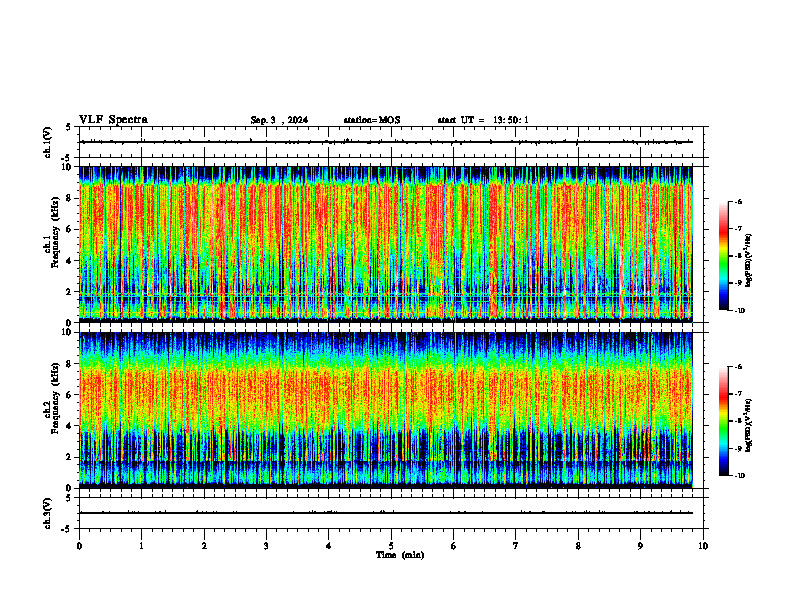Click the "-6" label on the ch.2 color bar
This screenshot has height=612, width=792.
[x=738, y=367]
